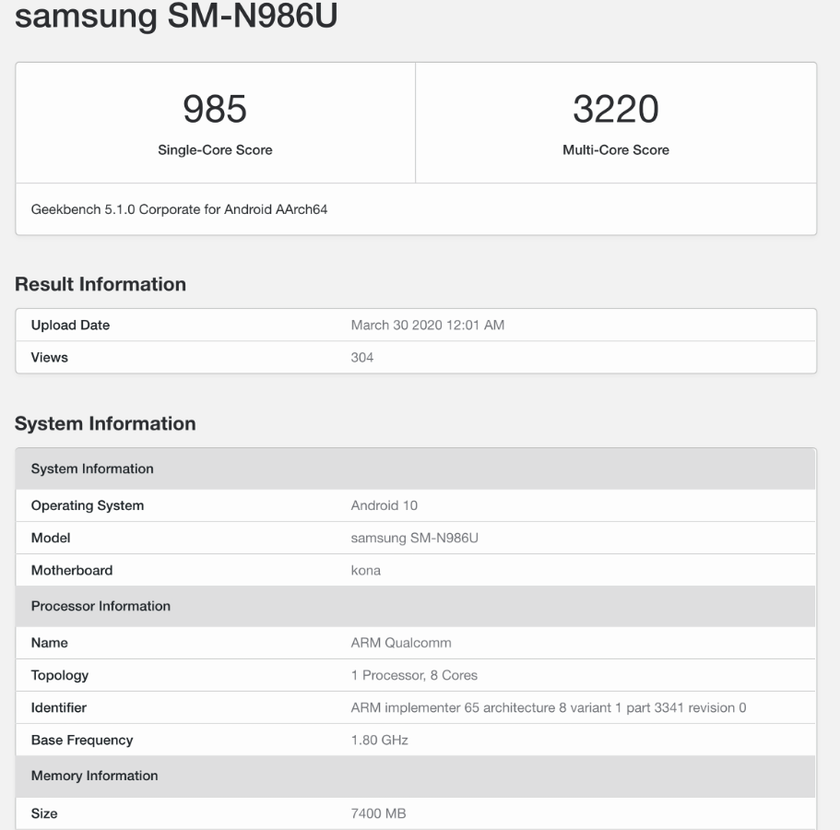Select the "Android 10" value
This screenshot has width=840, height=830.
click(384, 506)
